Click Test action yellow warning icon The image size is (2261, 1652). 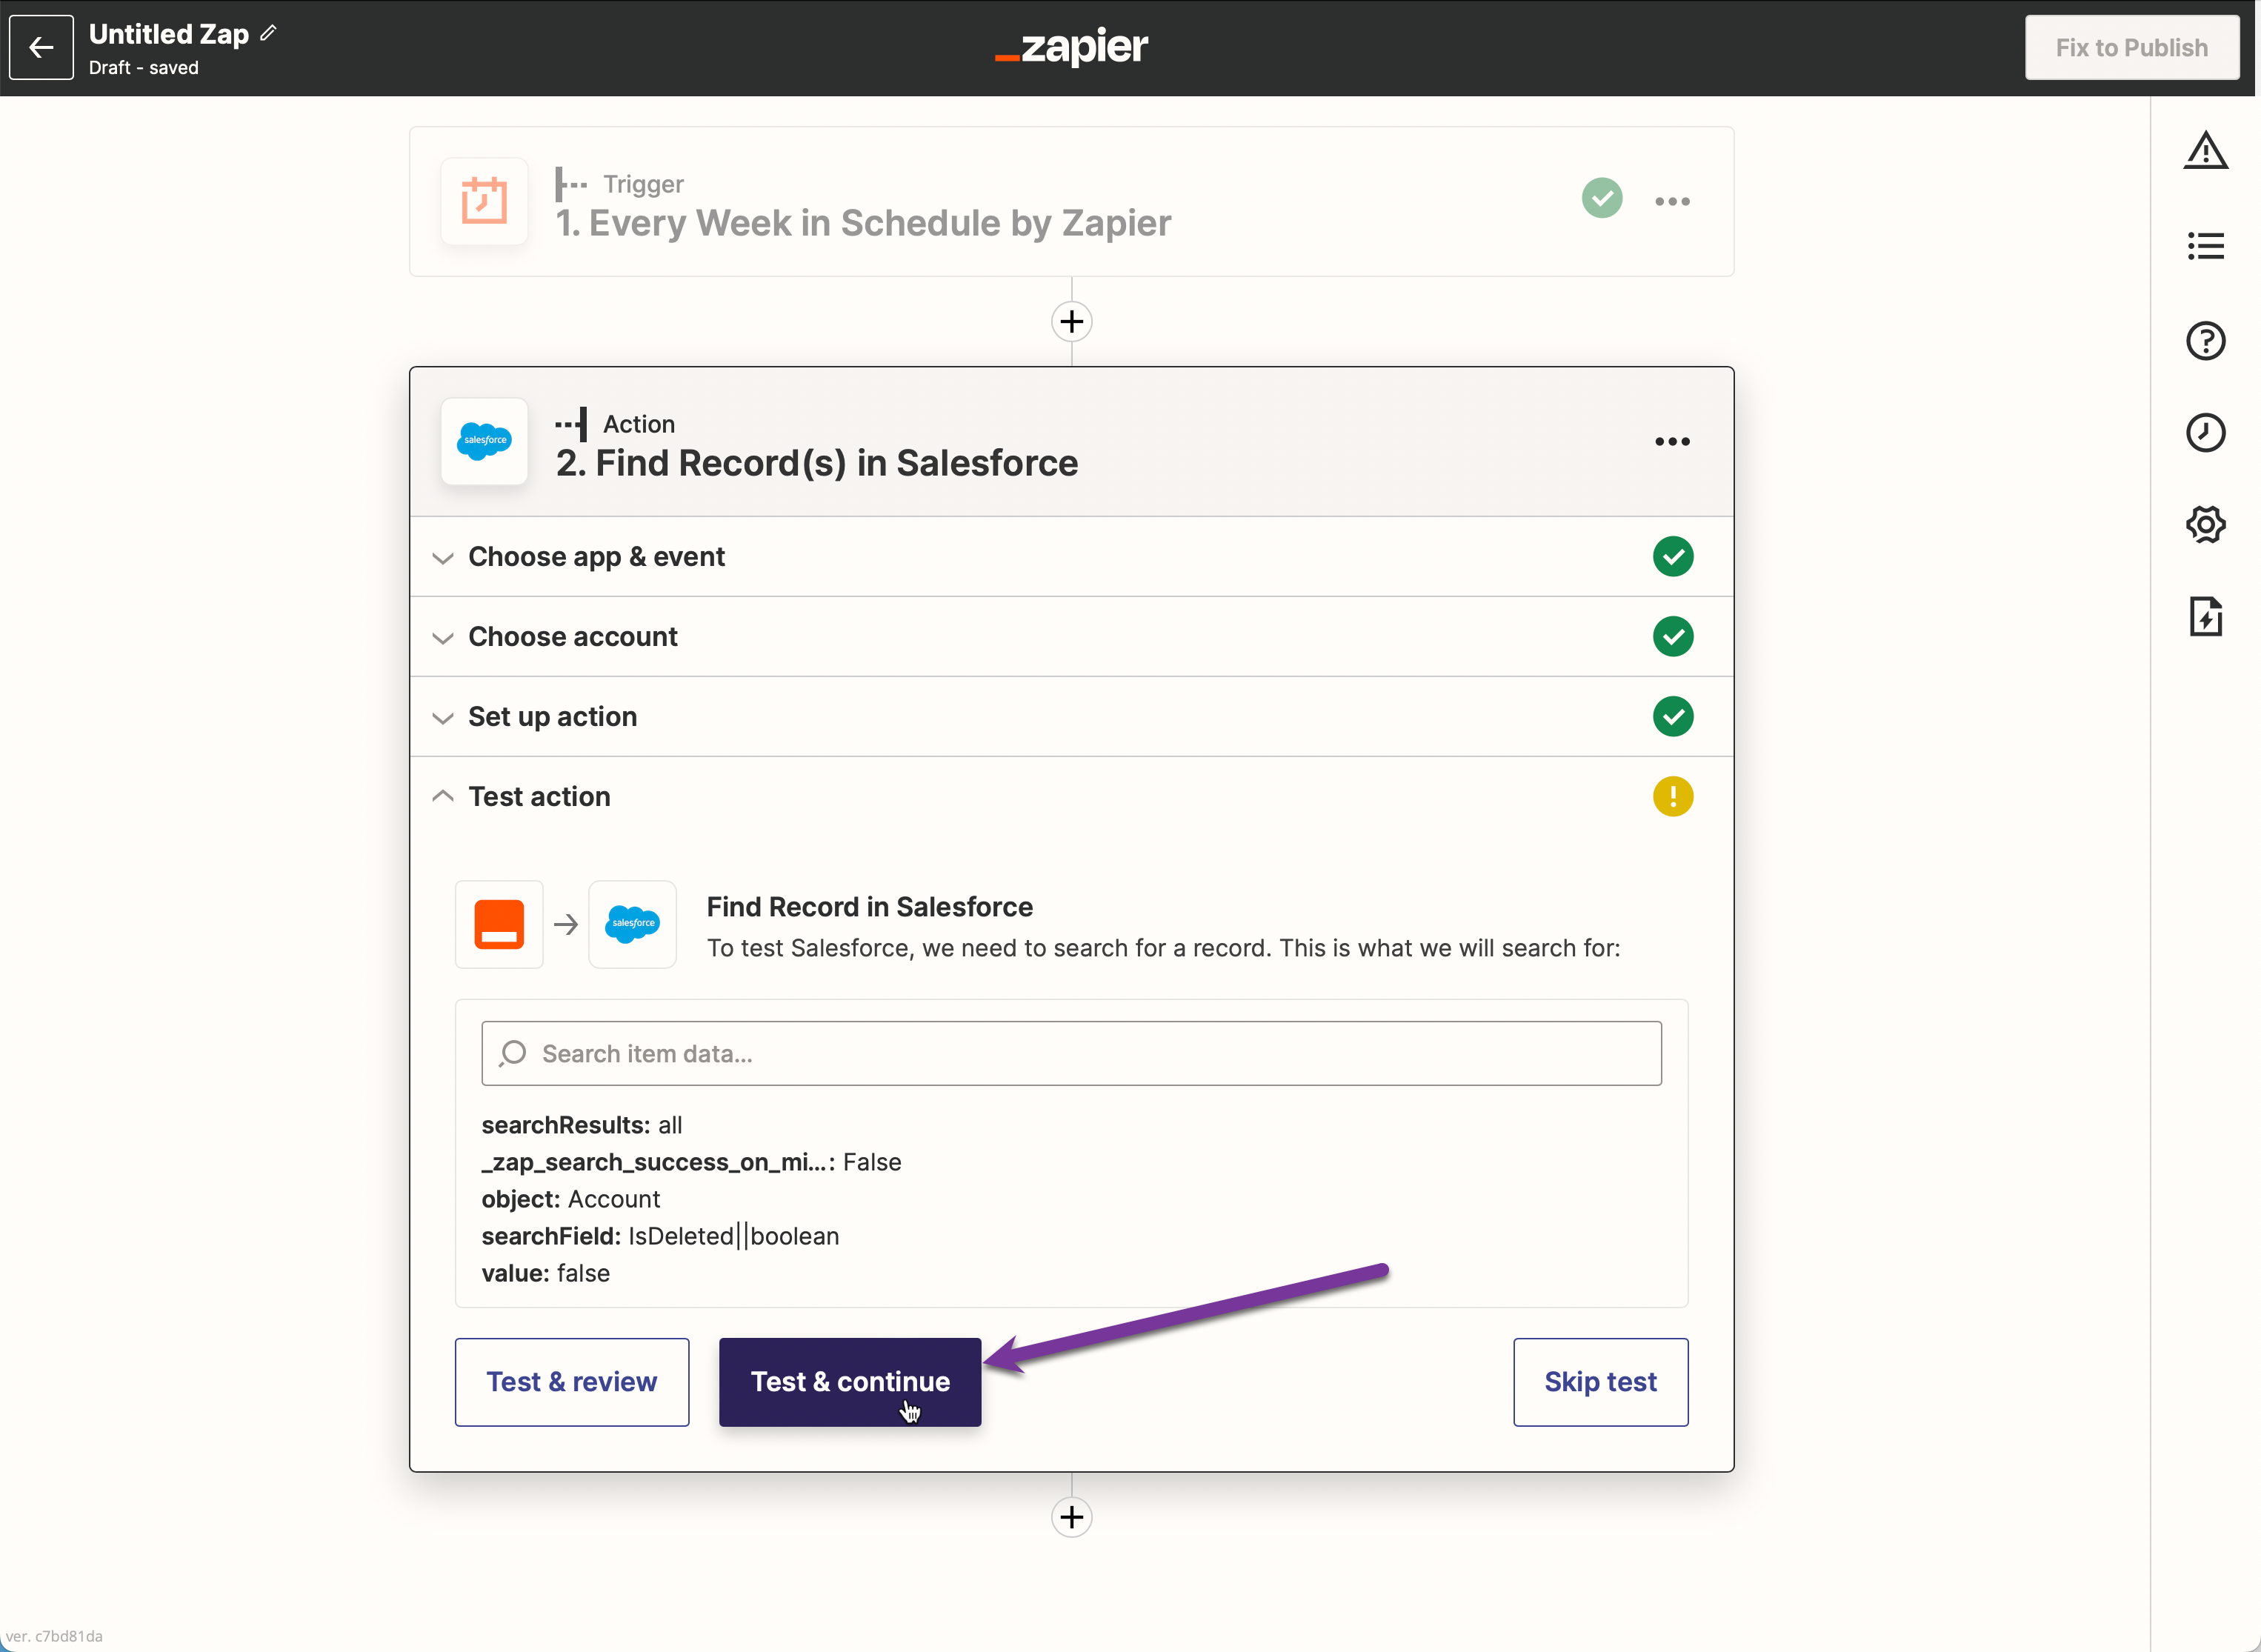[1673, 796]
